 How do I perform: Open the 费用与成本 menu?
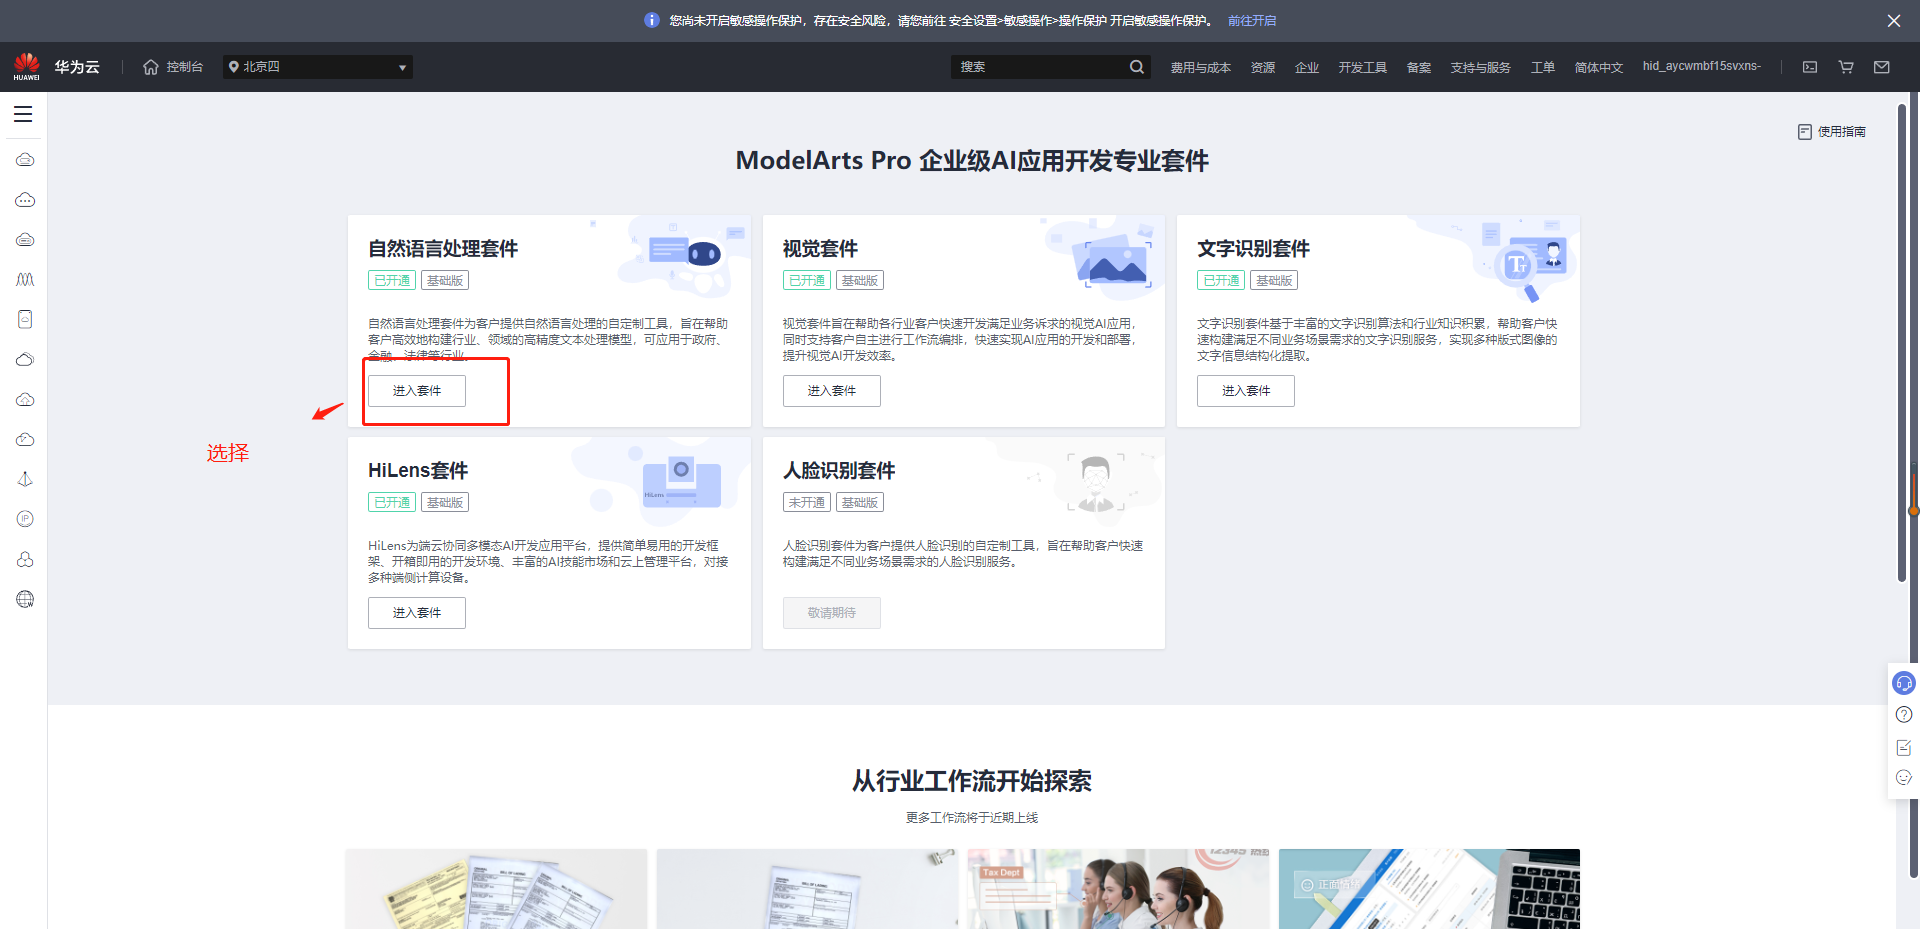[x=1200, y=67]
